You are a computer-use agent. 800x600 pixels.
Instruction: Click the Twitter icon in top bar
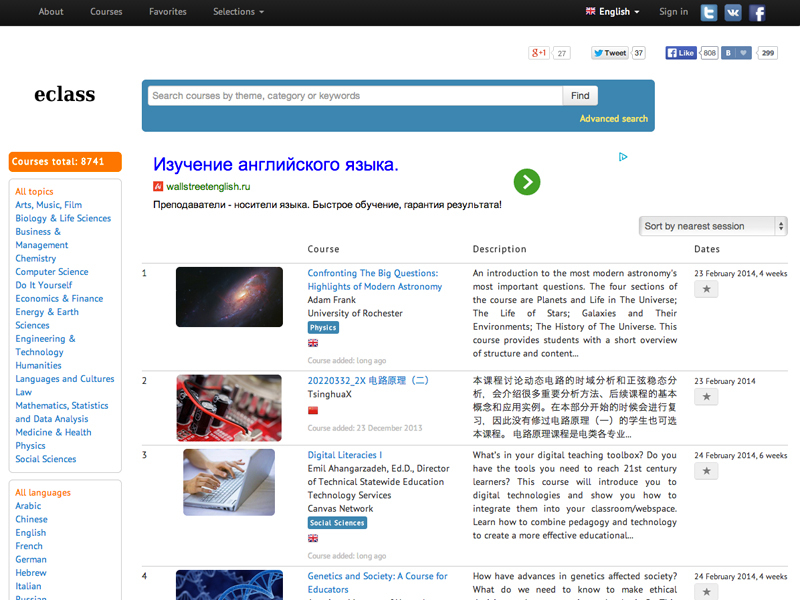709,13
